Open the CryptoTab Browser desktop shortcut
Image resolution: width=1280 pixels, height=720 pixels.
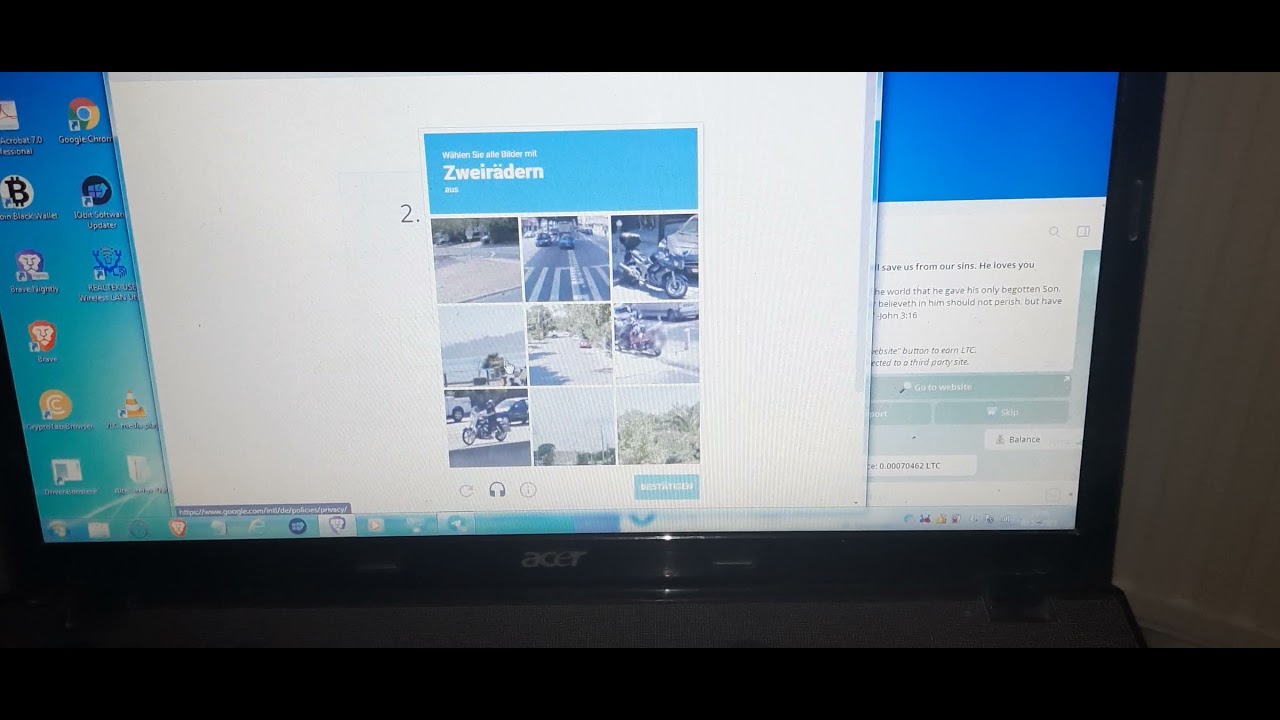coord(56,410)
